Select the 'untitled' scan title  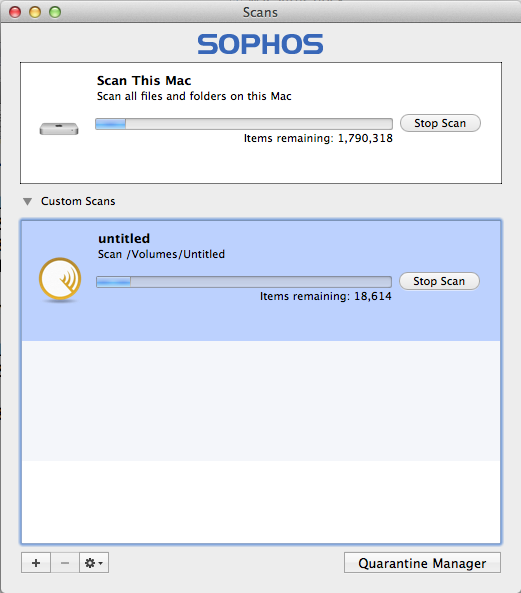tap(124, 239)
